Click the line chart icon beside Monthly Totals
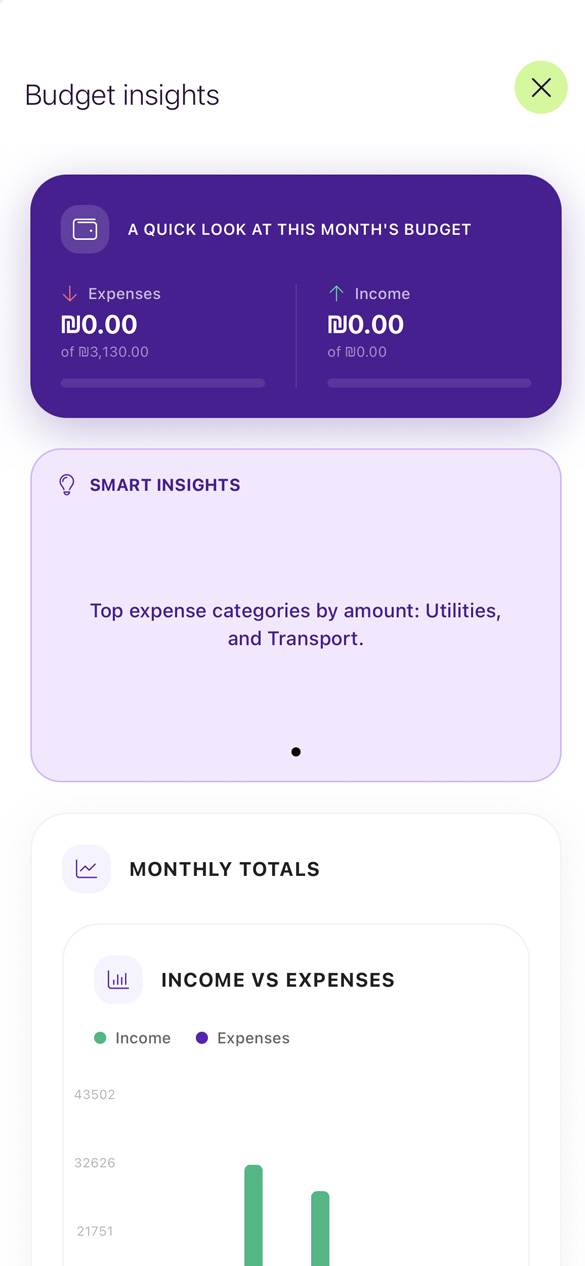The width and height of the screenshot is (585, 1266). point(86,868)
